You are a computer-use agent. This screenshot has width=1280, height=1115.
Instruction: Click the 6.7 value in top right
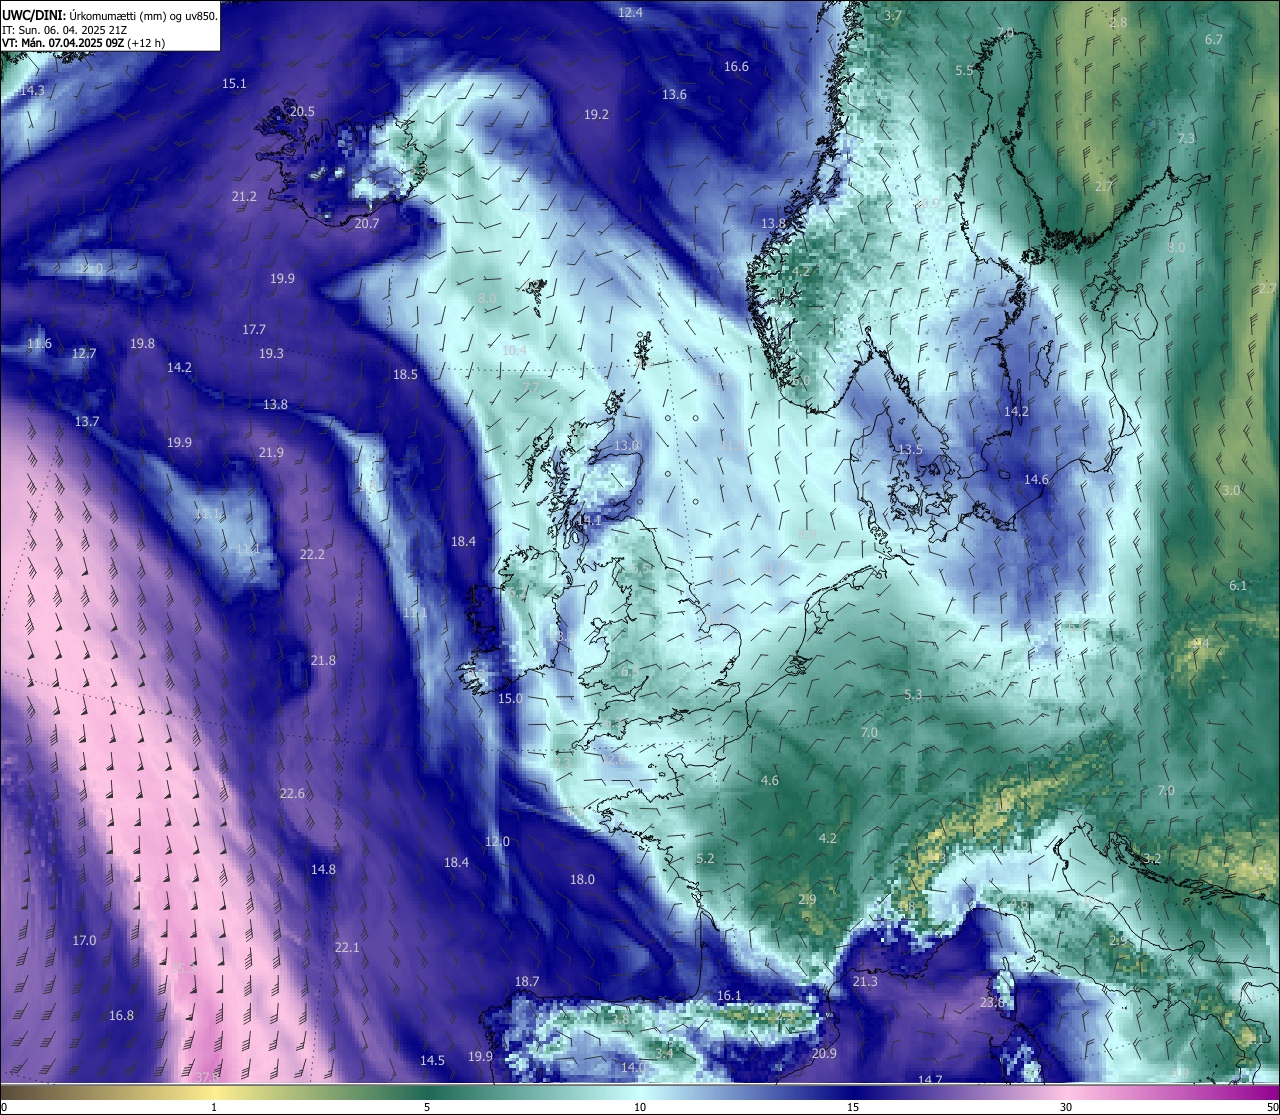[x=1214, y=40]
